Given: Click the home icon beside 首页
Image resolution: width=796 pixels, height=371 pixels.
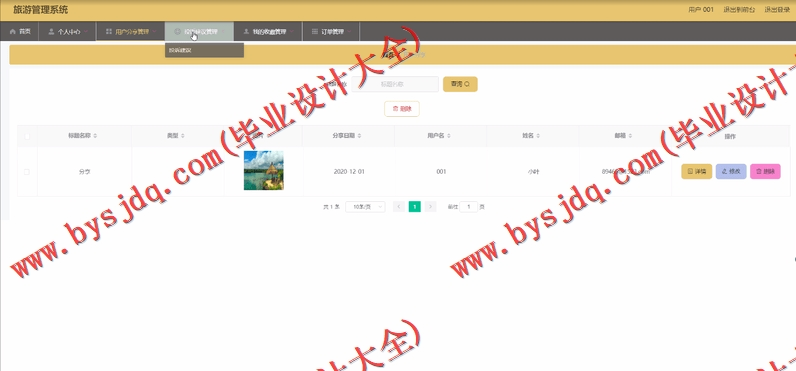Looking at the screenshot, I should pos(13,31).
